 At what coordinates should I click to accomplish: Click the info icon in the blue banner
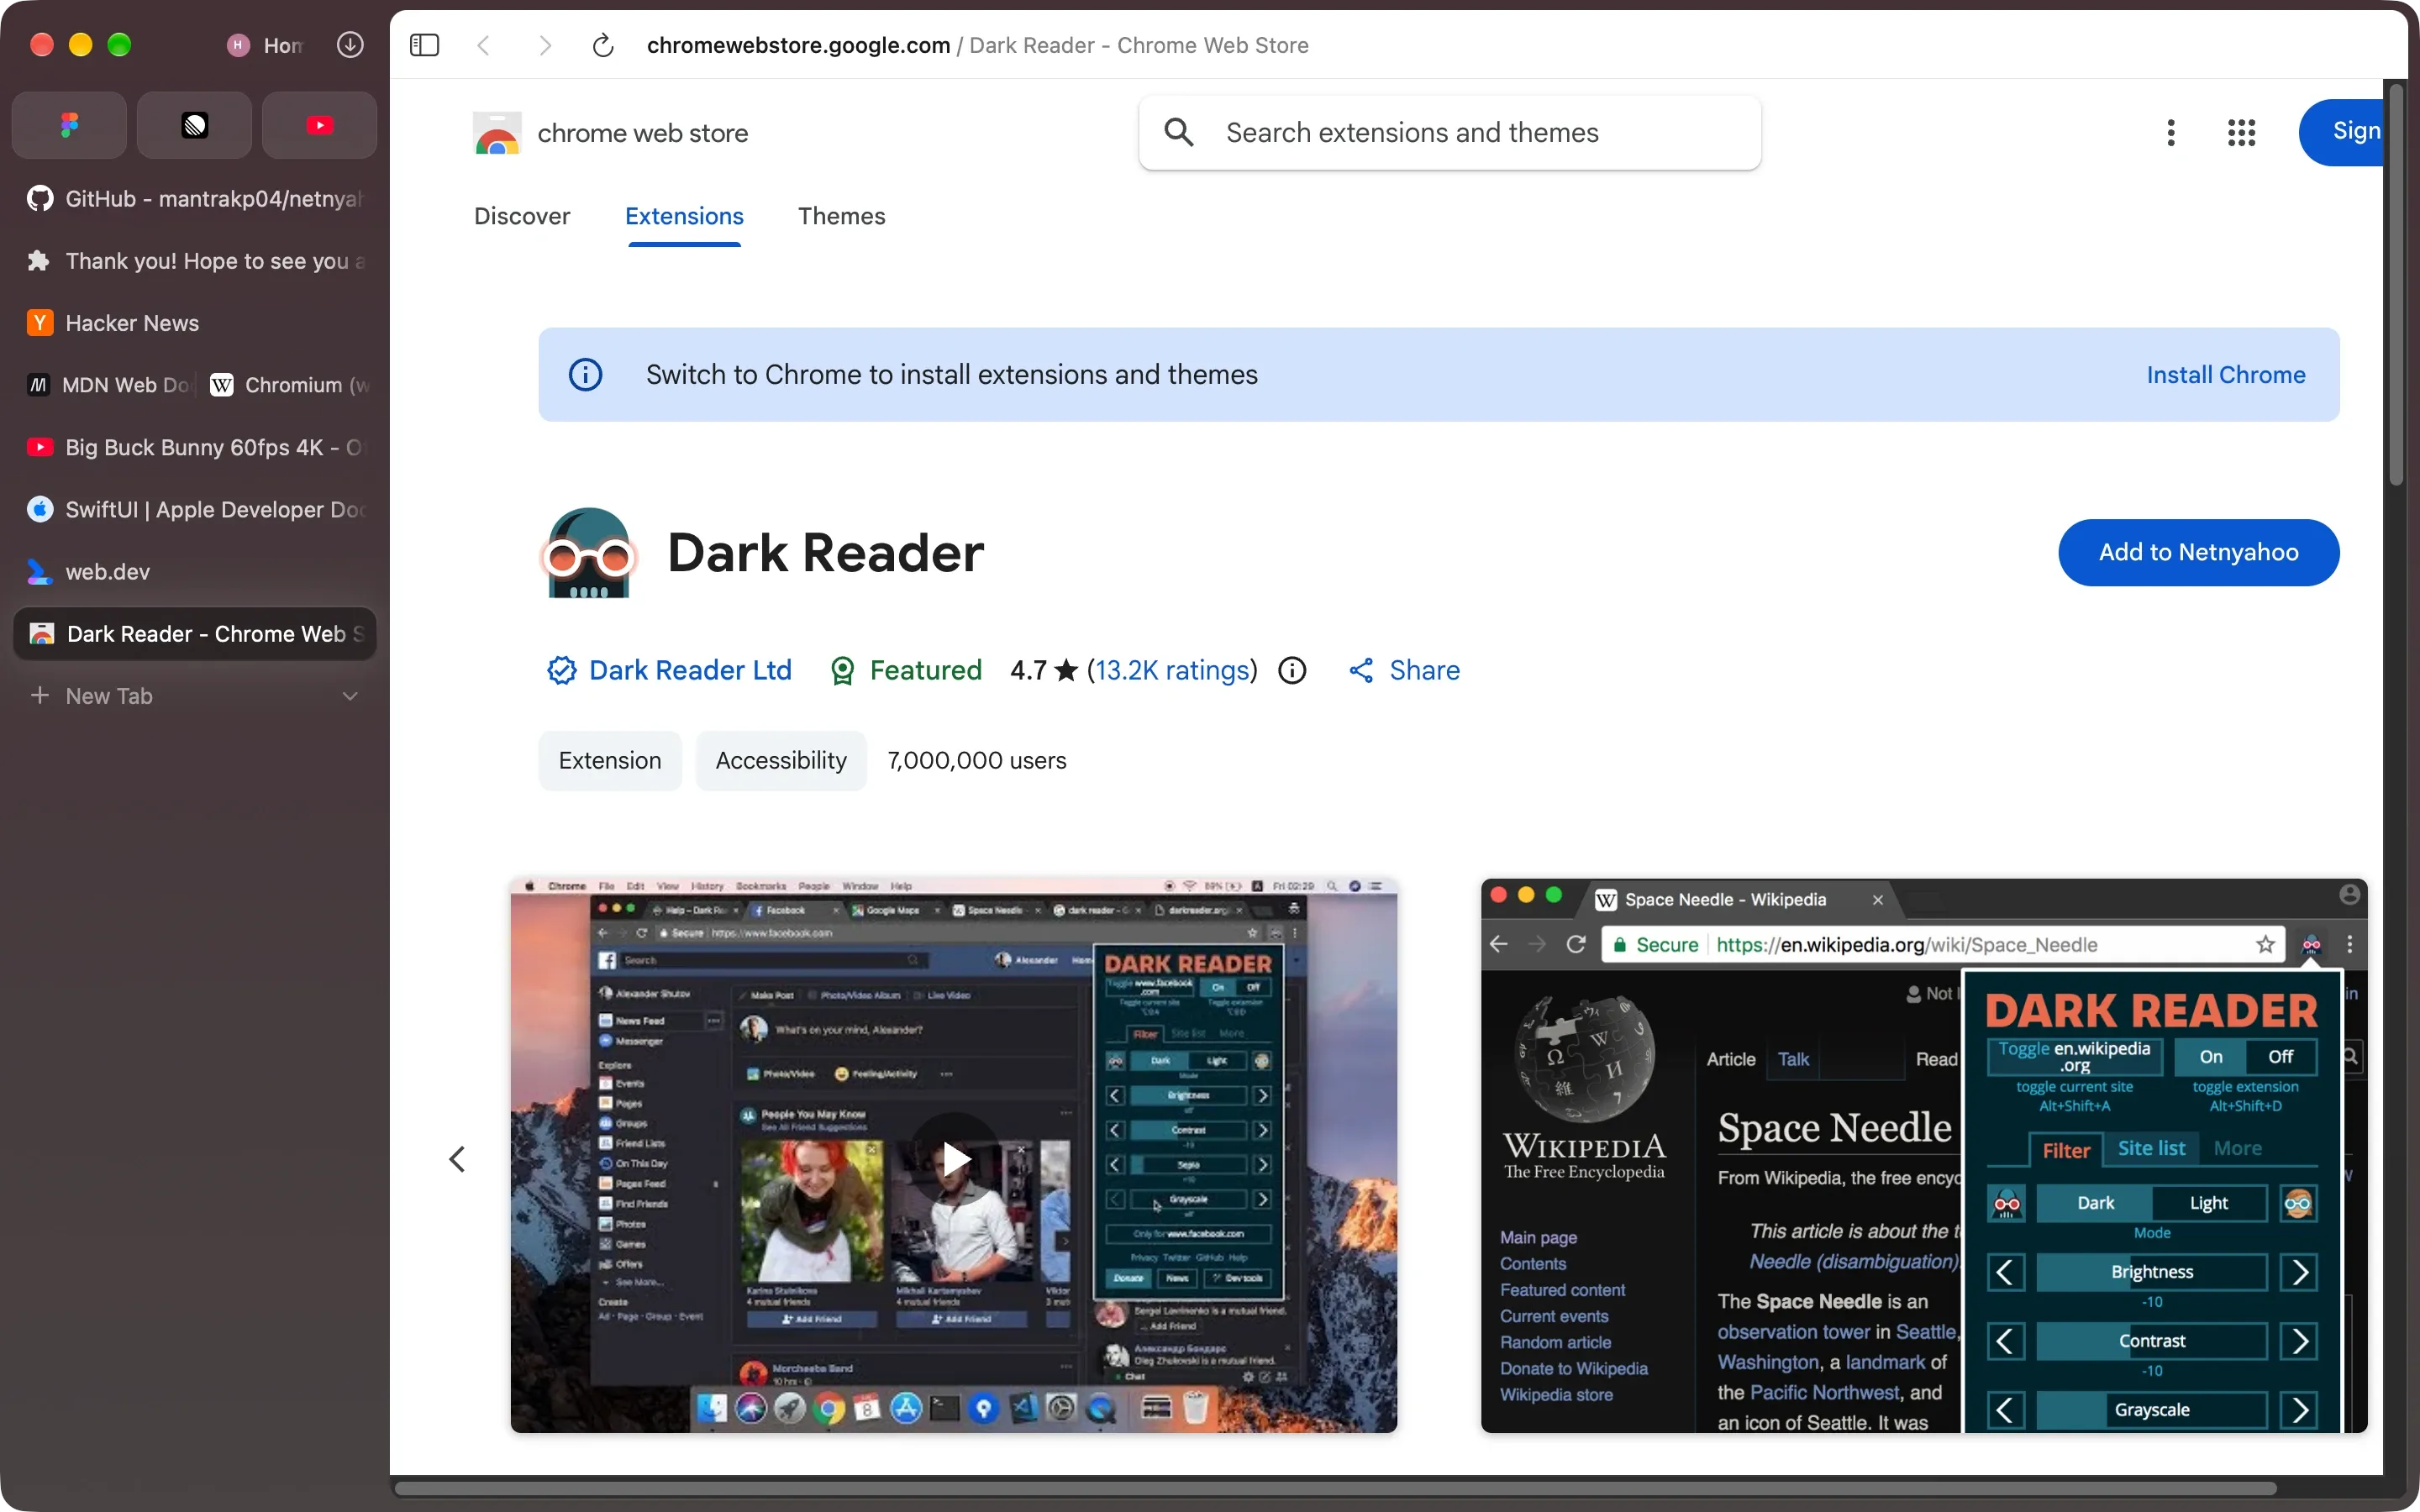click(x=586, y=375)
